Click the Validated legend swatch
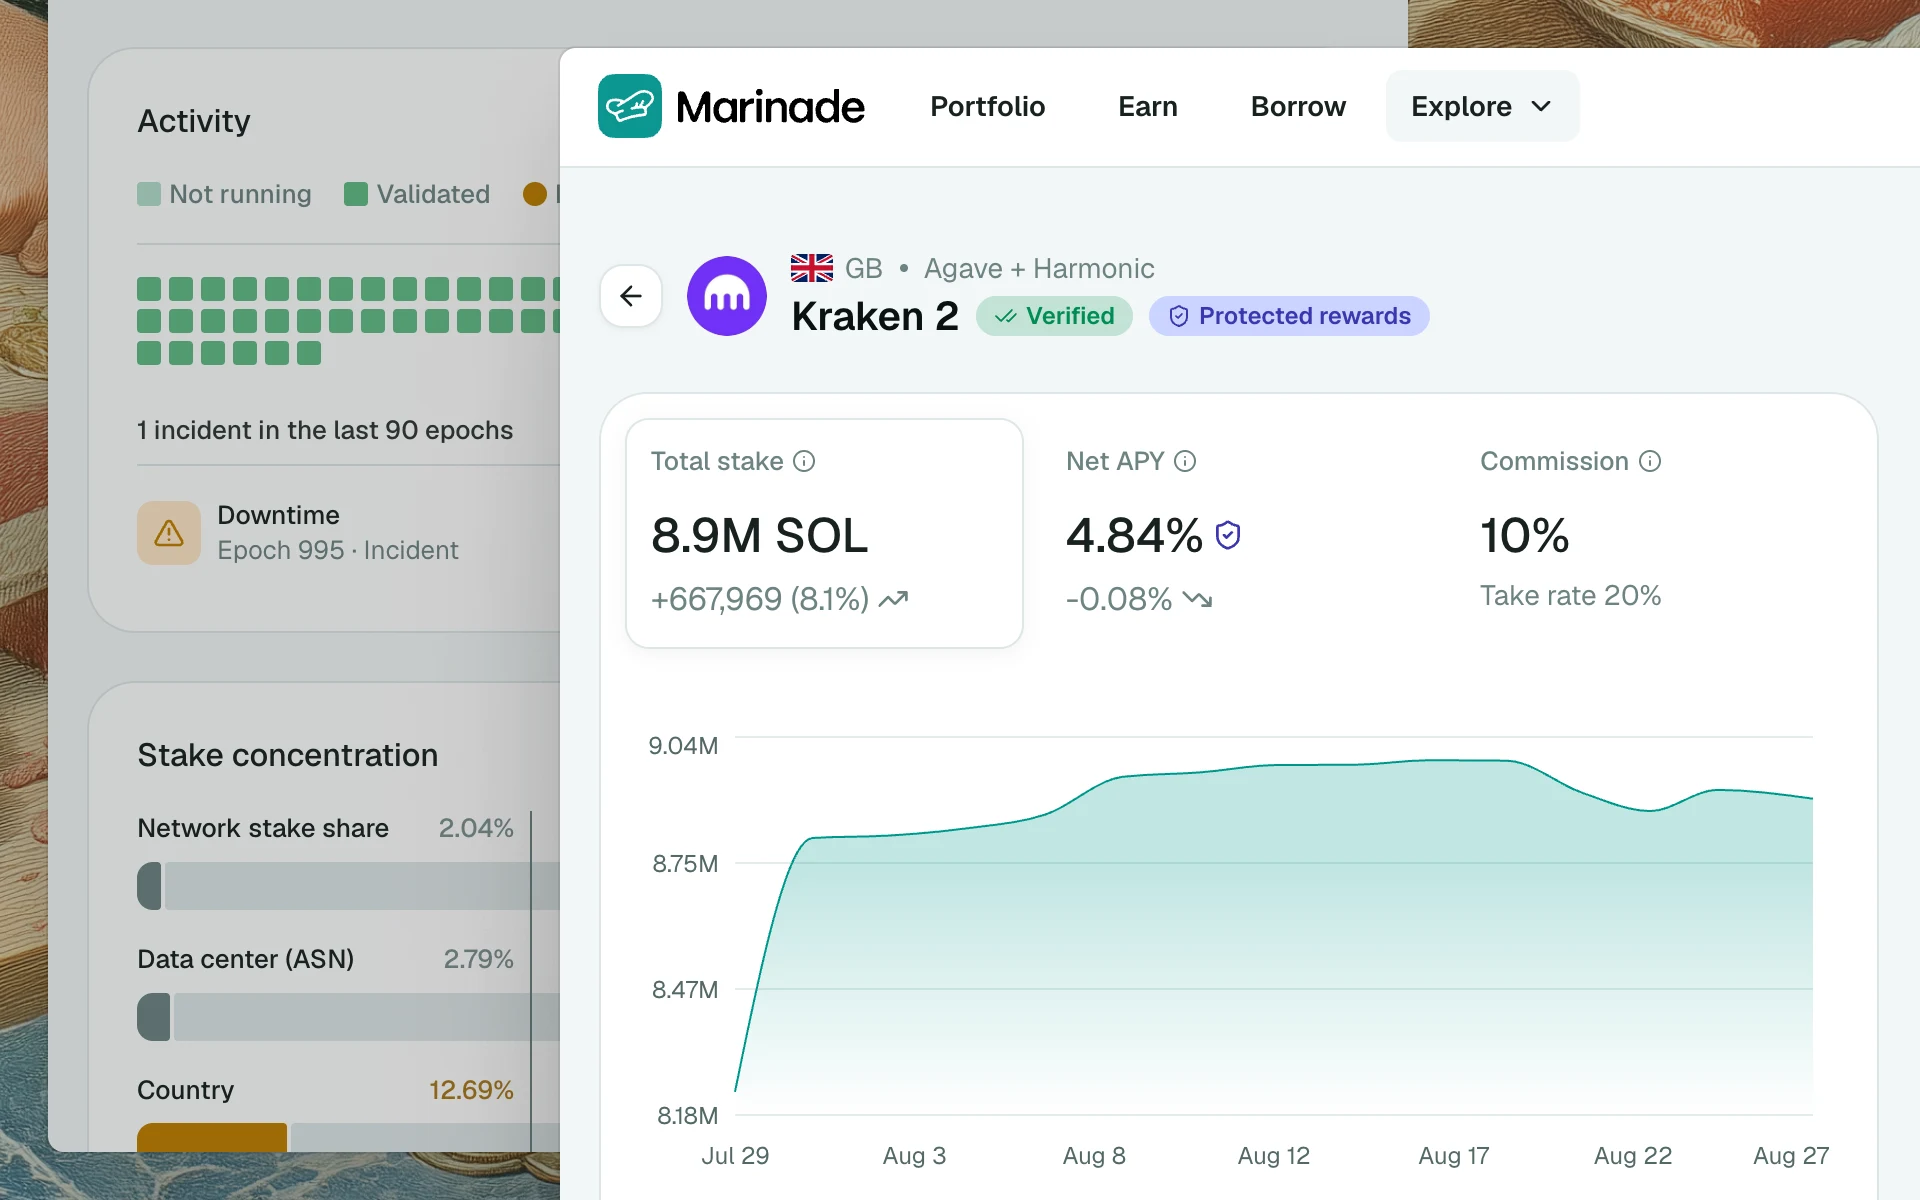Screen dimensions: 1920x1200 [x=356, y=194]
